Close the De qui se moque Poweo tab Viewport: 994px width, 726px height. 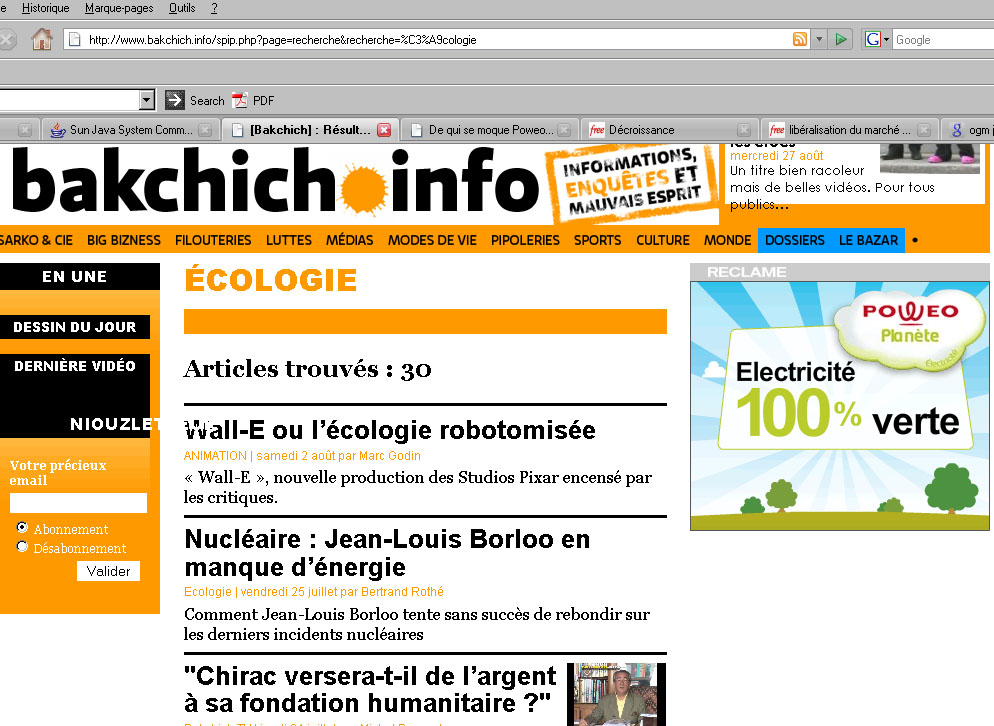point(564,130)
